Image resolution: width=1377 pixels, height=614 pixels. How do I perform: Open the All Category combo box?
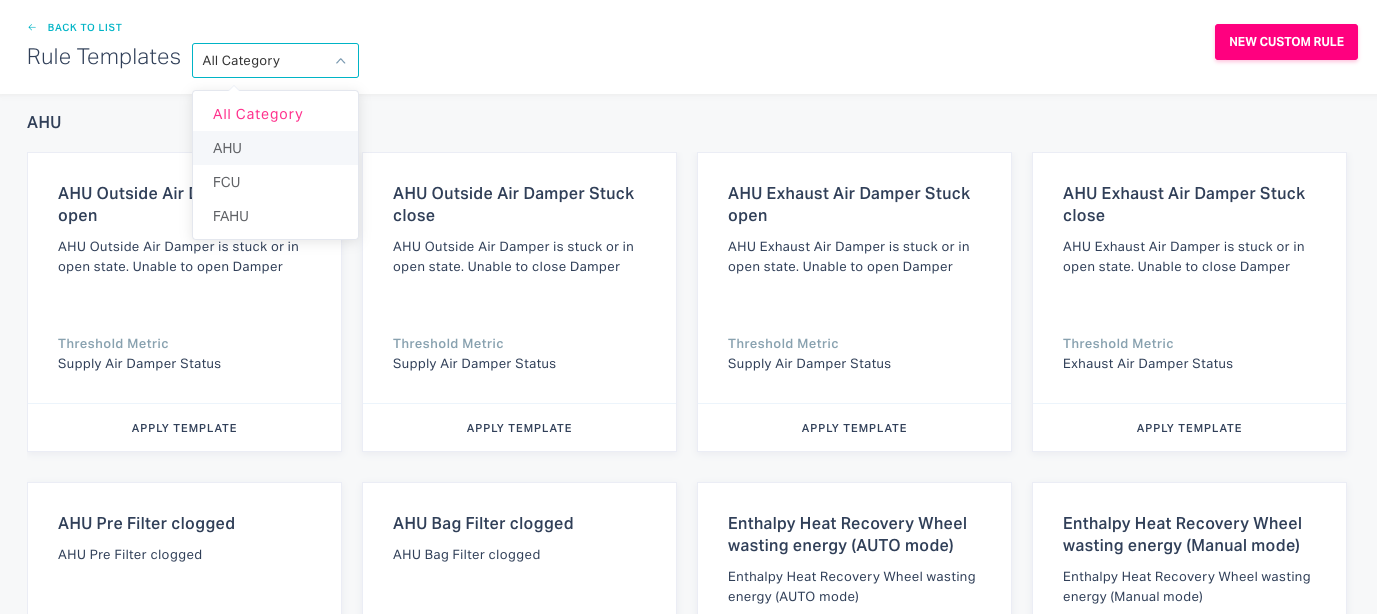(274, 61)
